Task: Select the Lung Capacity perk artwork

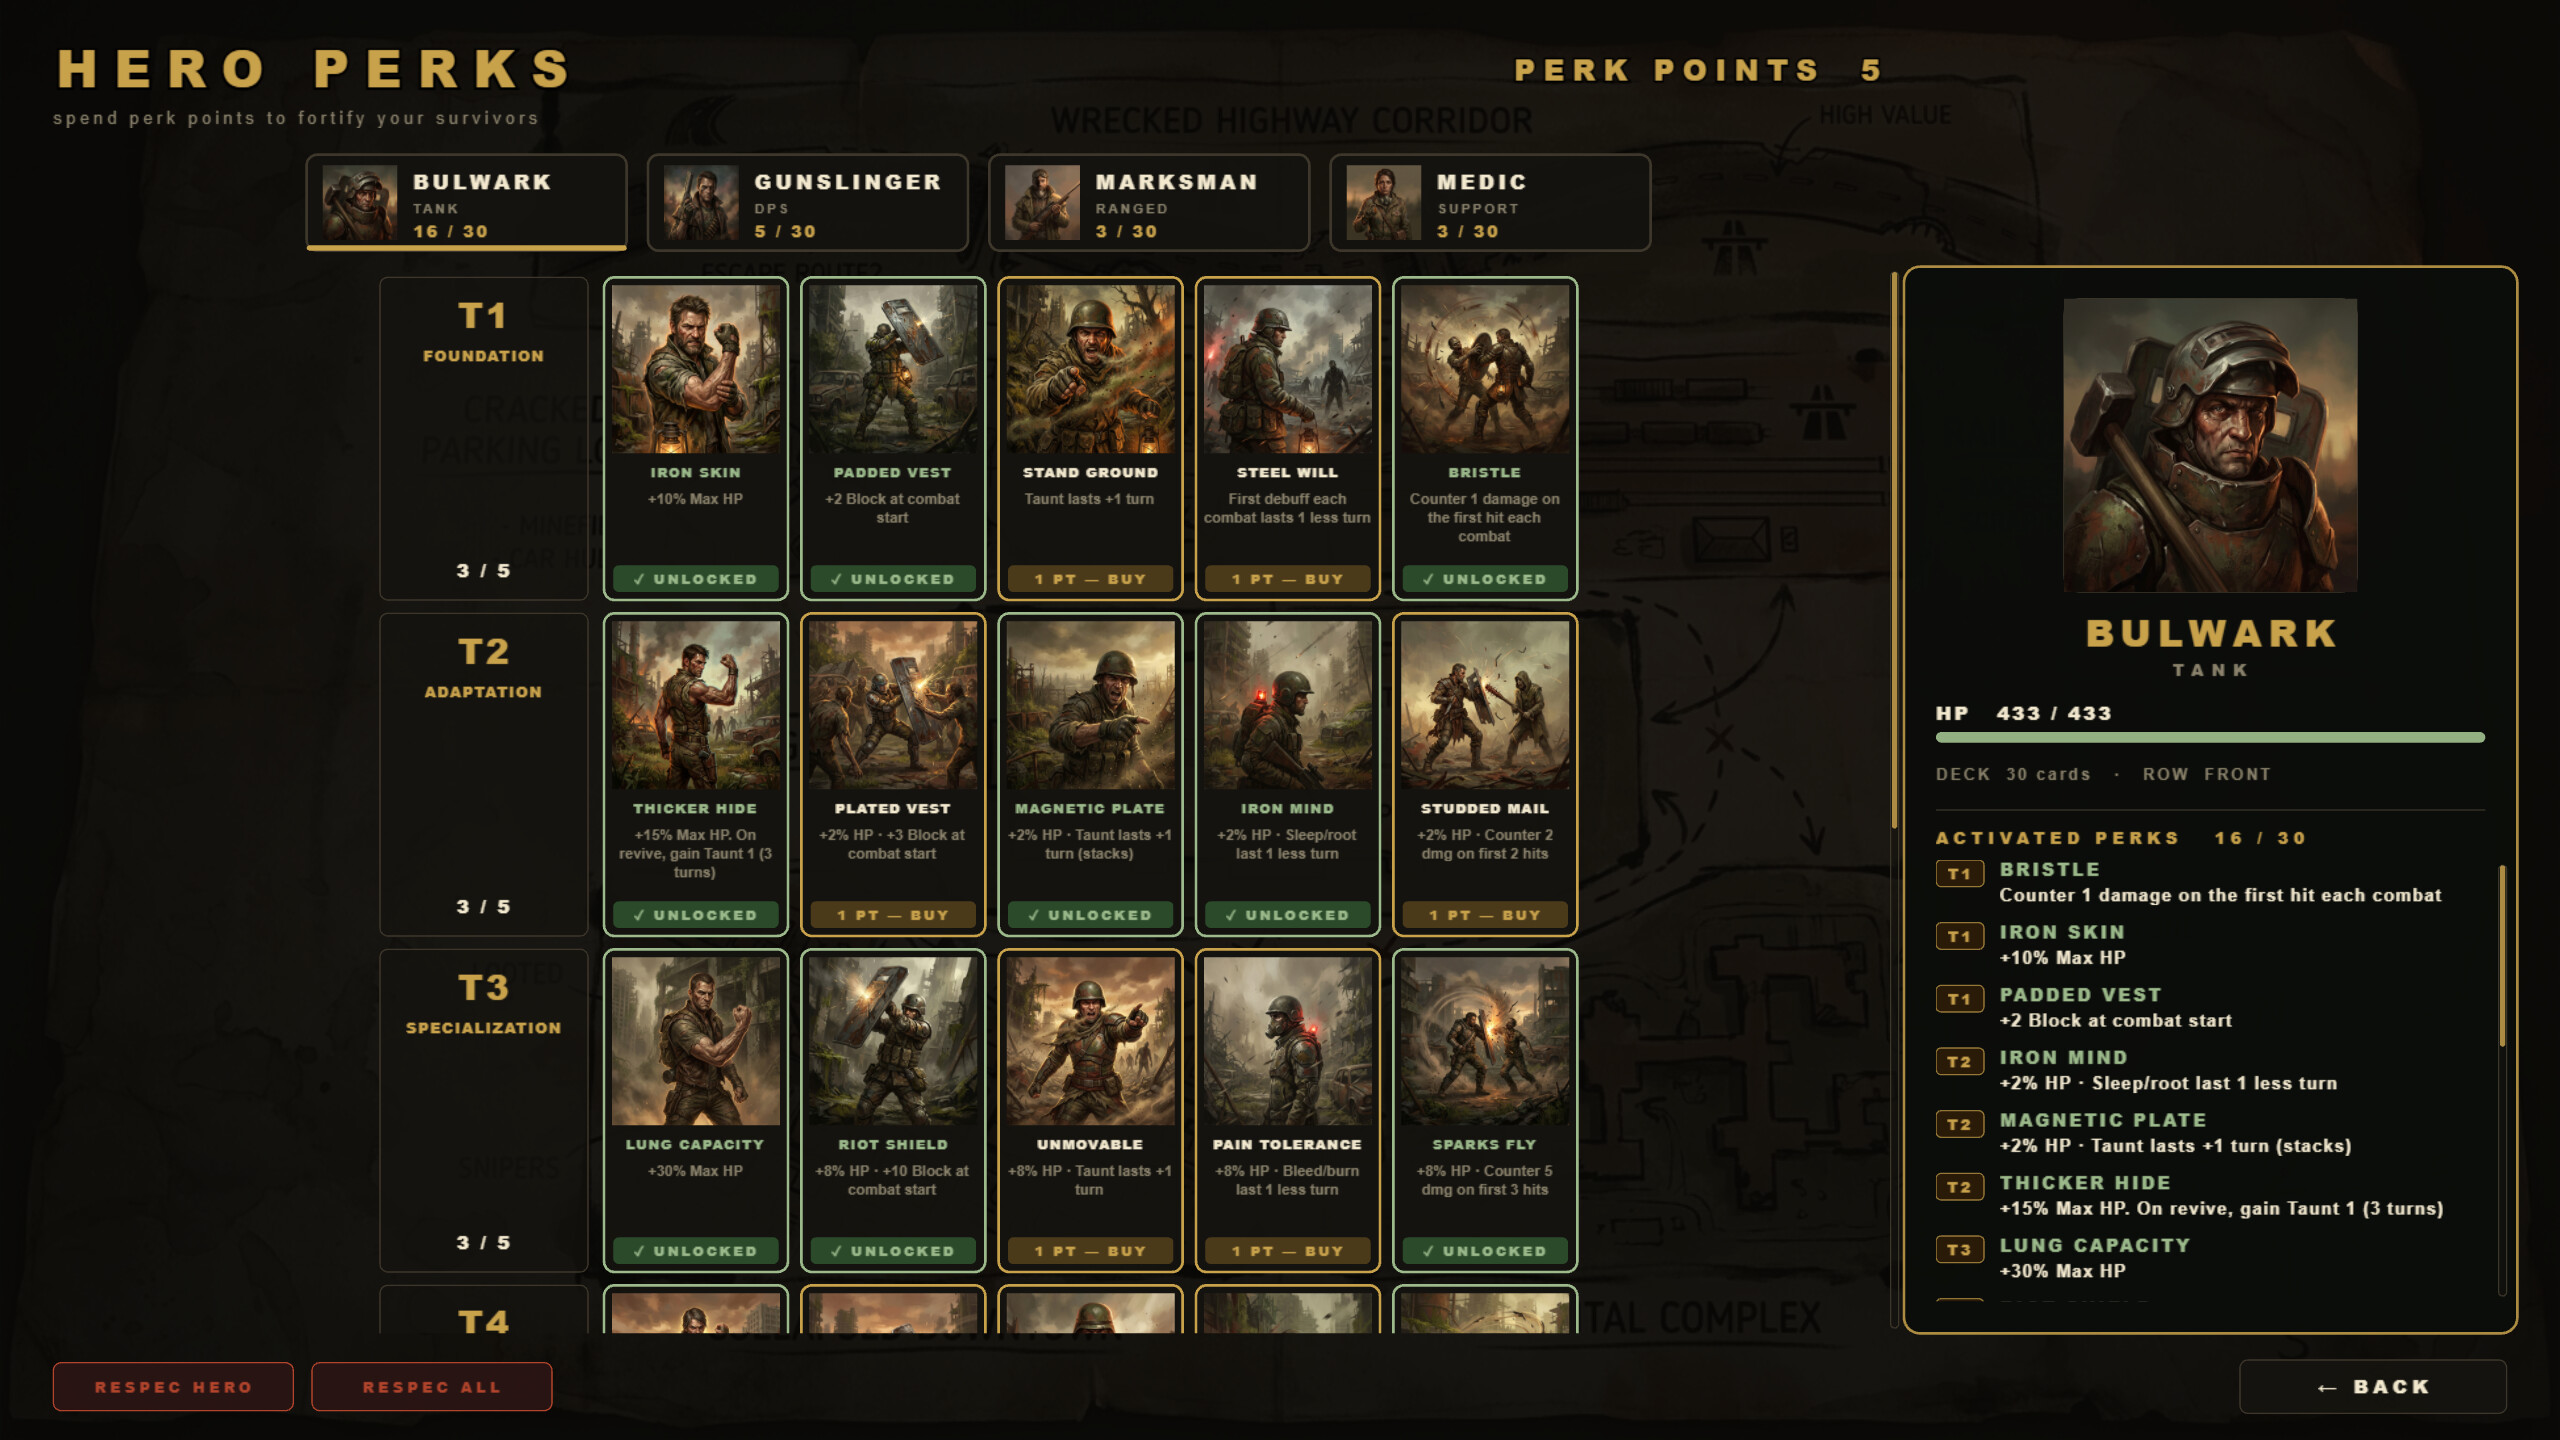Action: pos(695,1041)
